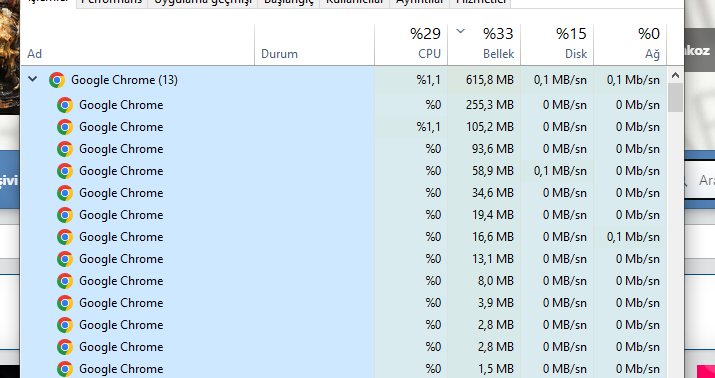Screen dimensions: 715x378
Task: Click the Ad name column header
Action: 137,44
